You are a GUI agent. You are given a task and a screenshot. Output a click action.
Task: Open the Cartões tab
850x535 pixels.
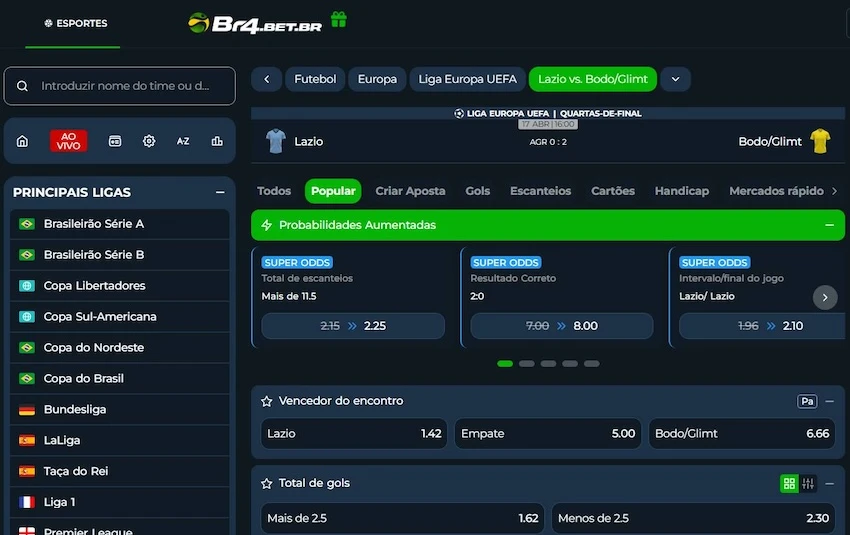click(x=613, y=191)
